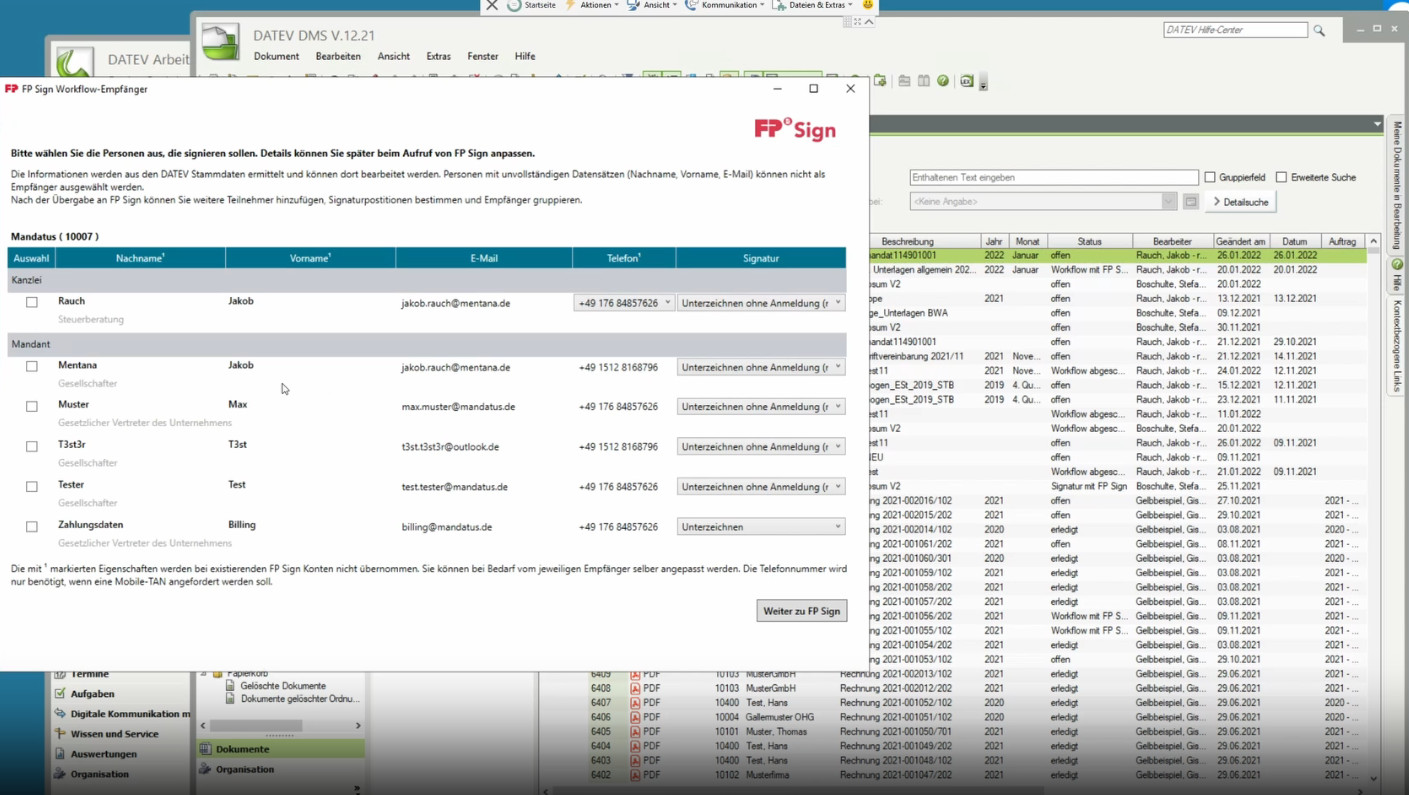Open the Fenster menu in DATEV DMS

(483, 56)
